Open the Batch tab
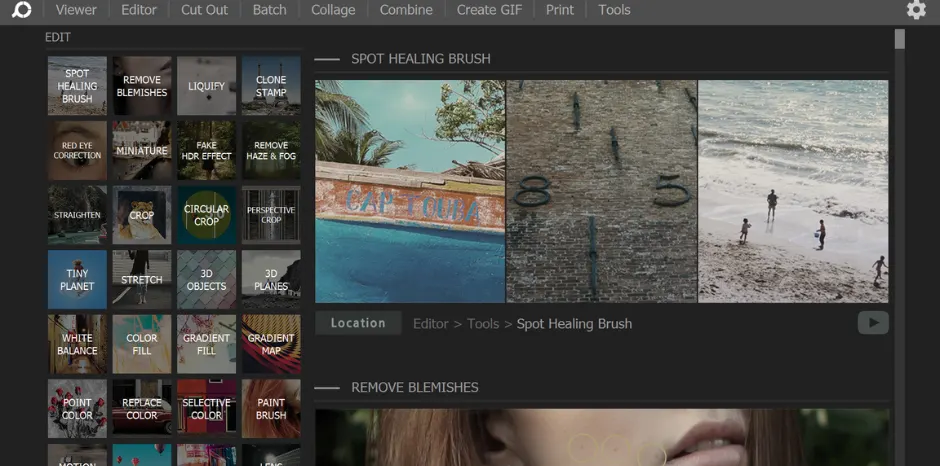 click(x=269, y=10)
